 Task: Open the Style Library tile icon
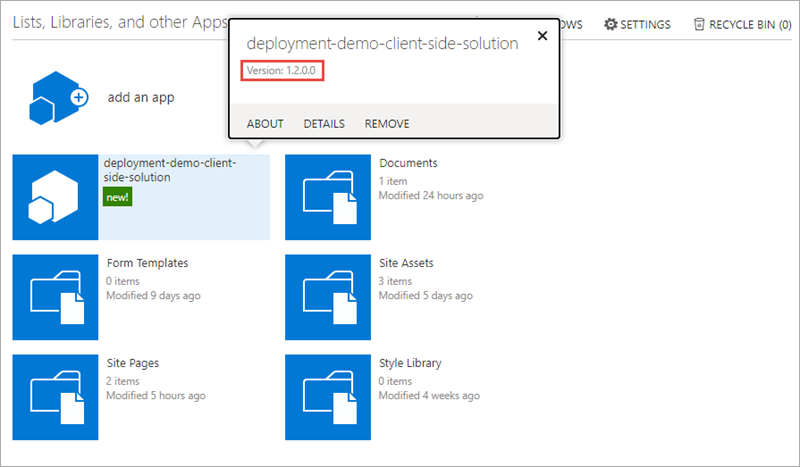tap(328, 397)
